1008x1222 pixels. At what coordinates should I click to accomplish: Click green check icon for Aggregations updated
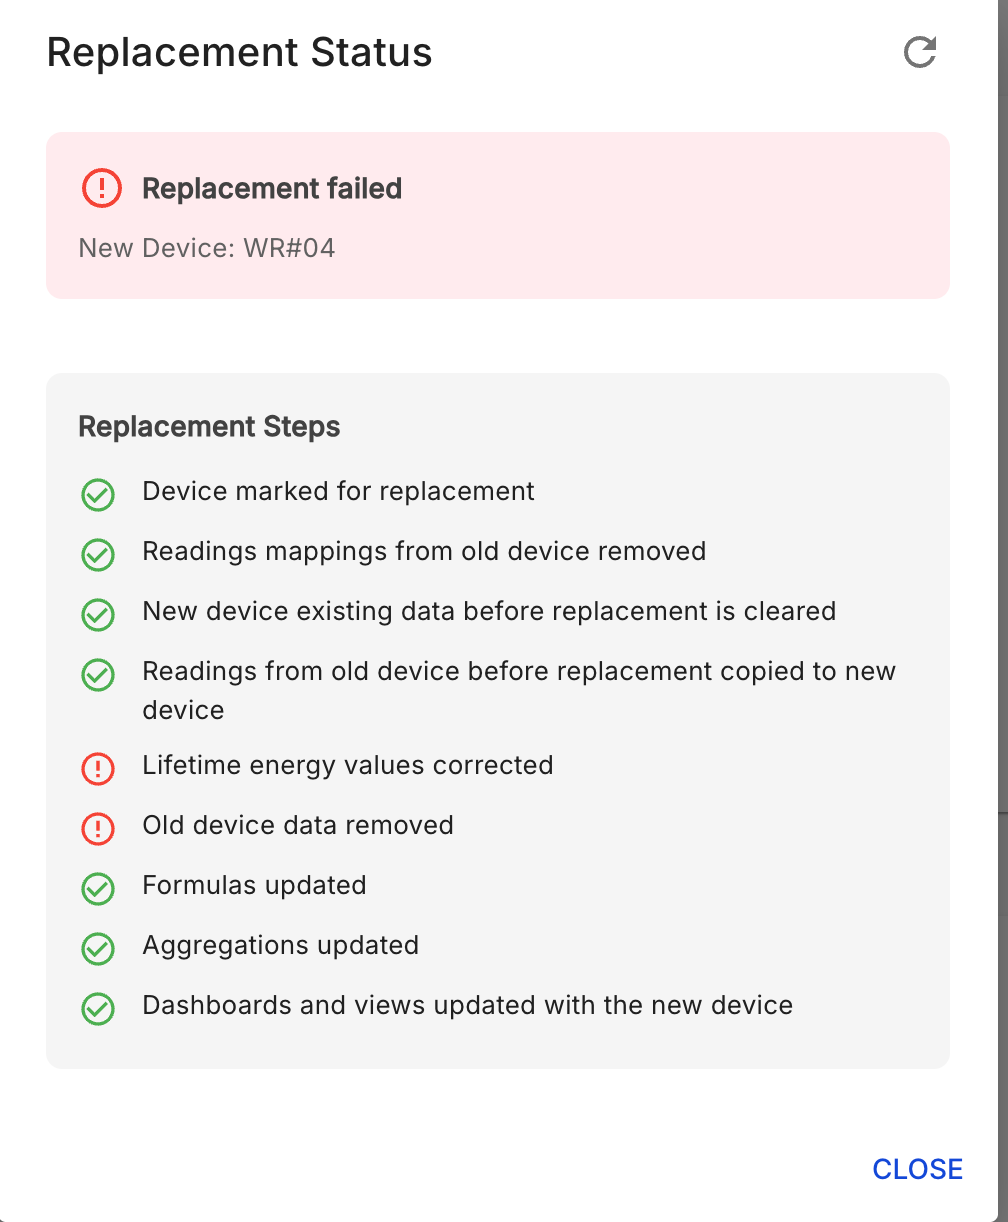97,948
